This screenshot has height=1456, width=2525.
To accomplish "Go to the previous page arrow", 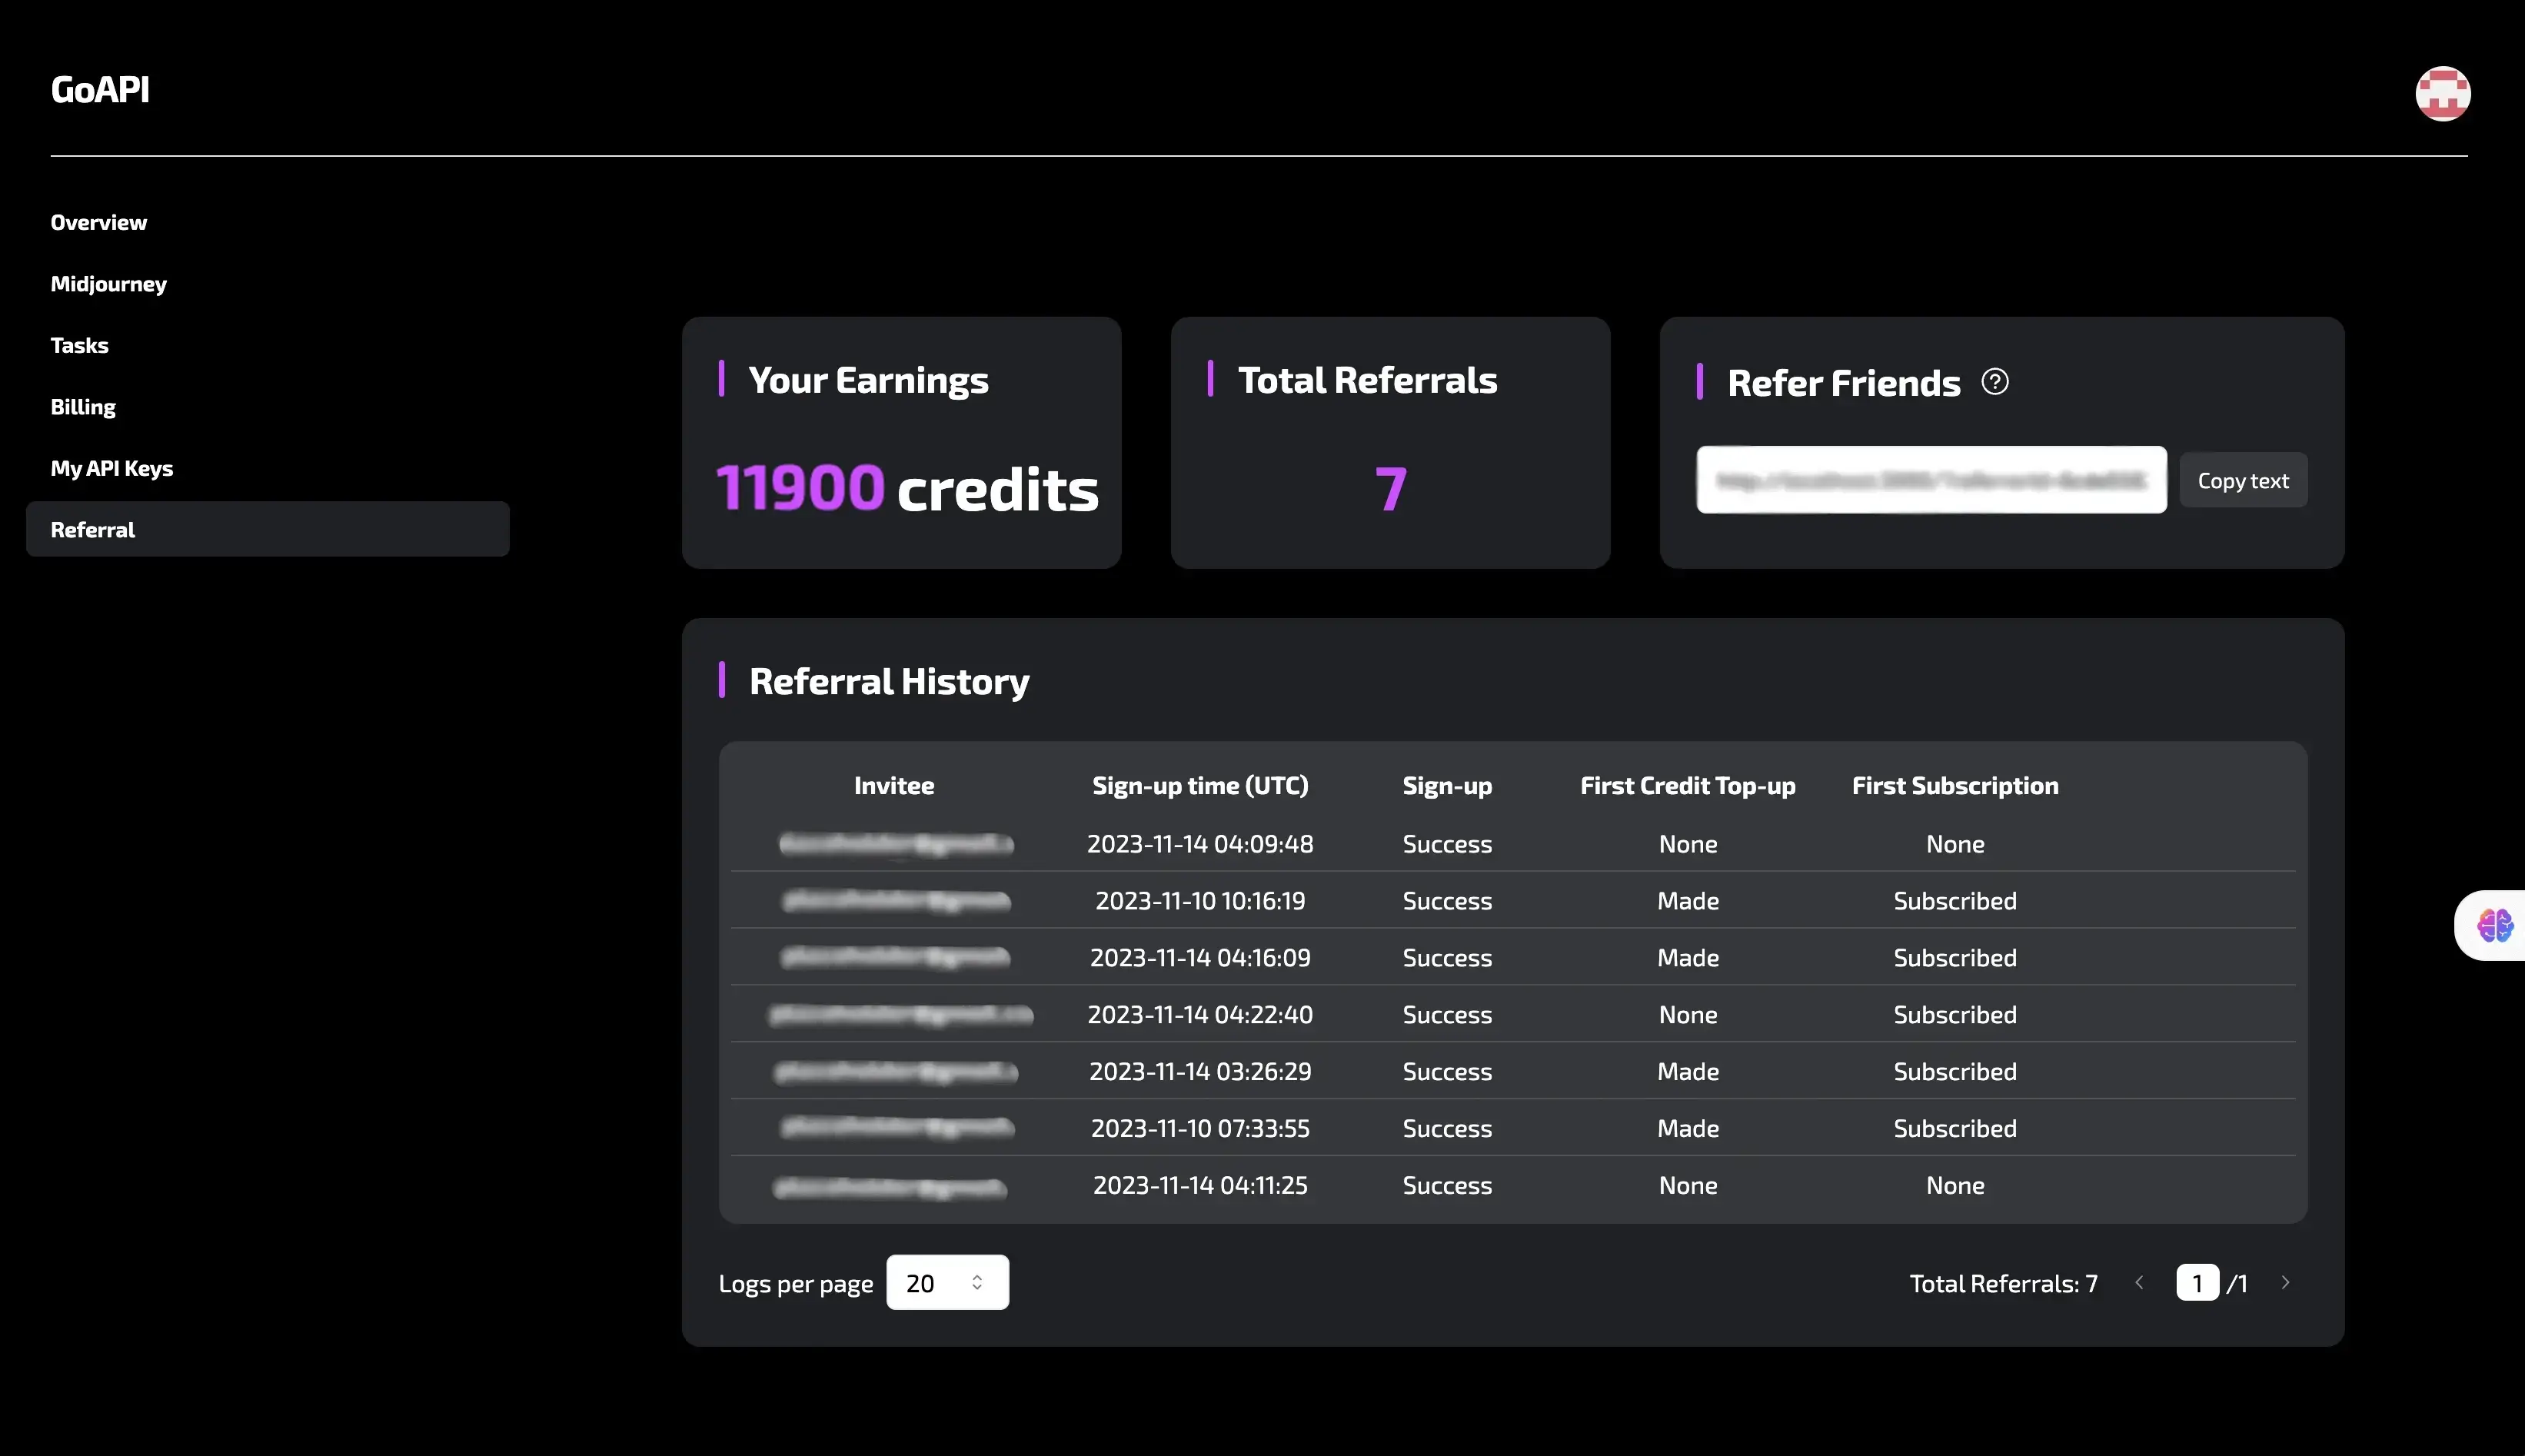I will point(2139,1283).
